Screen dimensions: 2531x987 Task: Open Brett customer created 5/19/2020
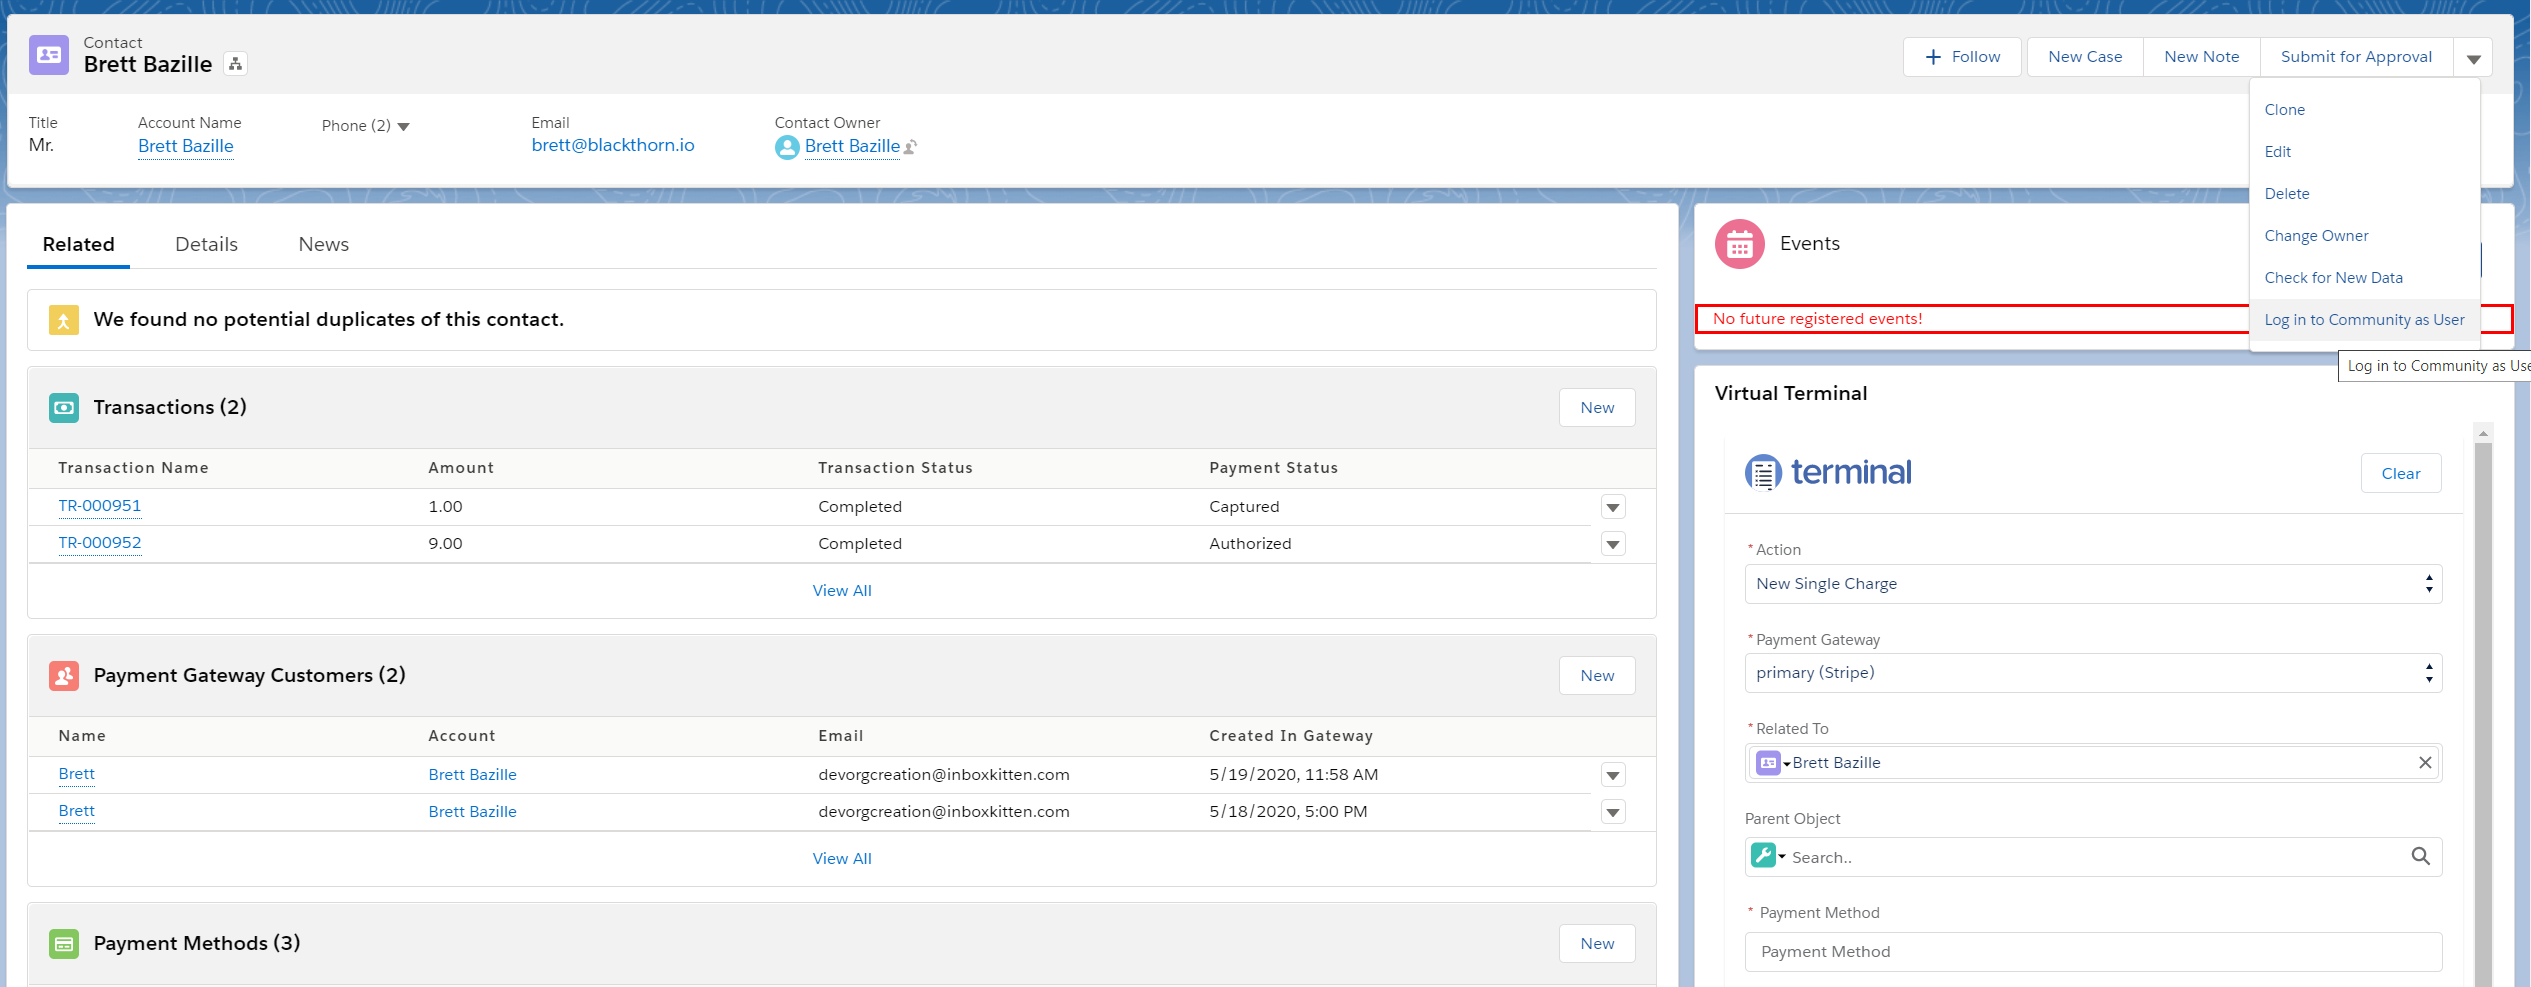76,774
